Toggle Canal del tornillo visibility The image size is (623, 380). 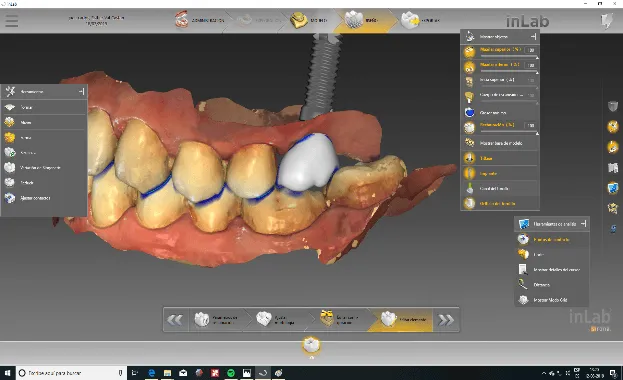500,188
